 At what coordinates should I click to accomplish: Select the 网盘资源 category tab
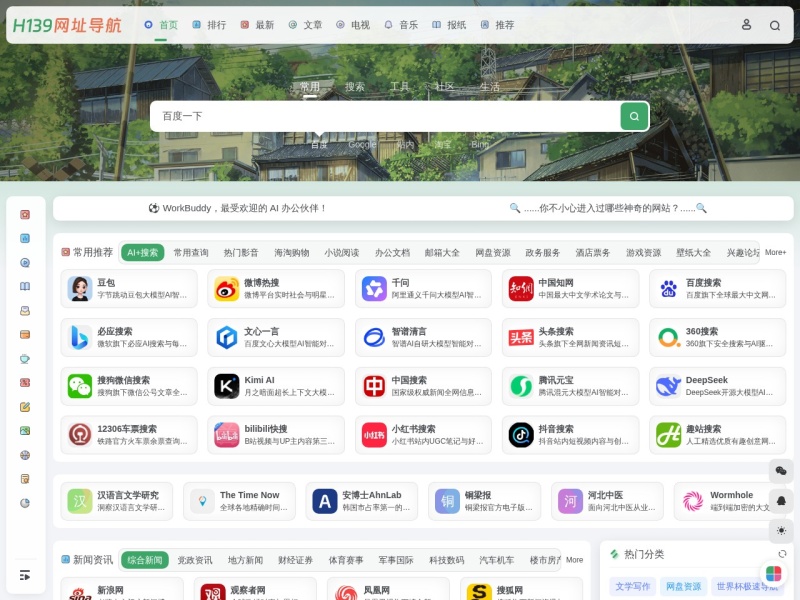click(x=493, y=253)
